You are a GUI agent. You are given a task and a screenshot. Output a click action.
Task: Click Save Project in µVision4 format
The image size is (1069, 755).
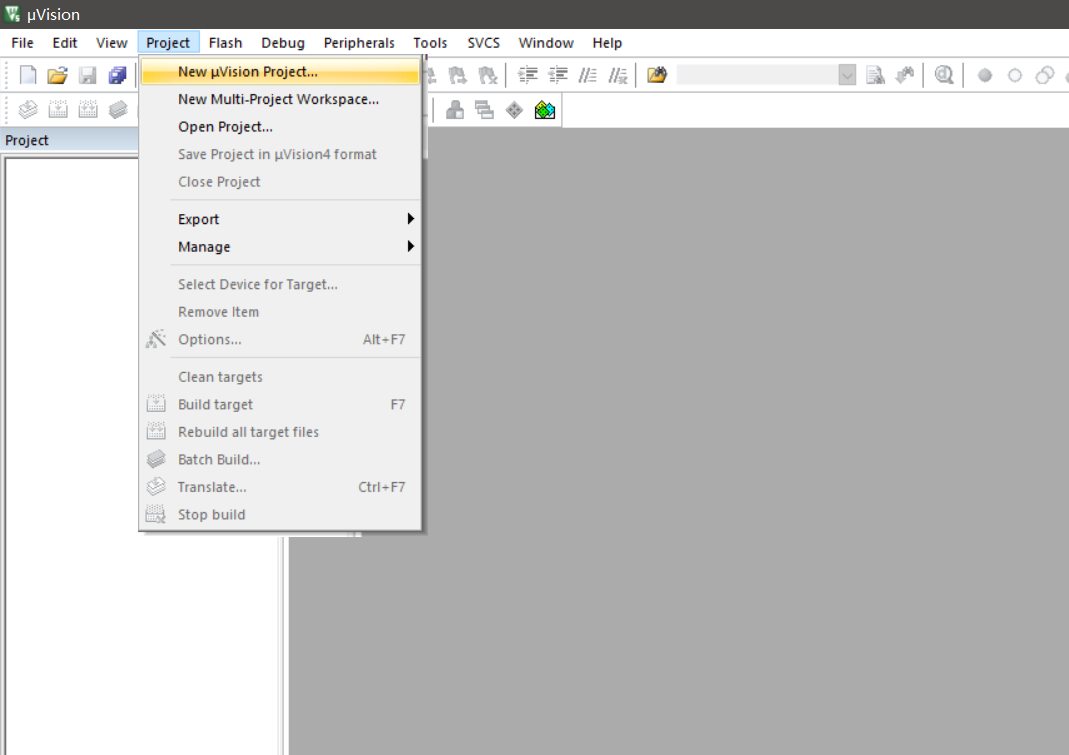280,154
